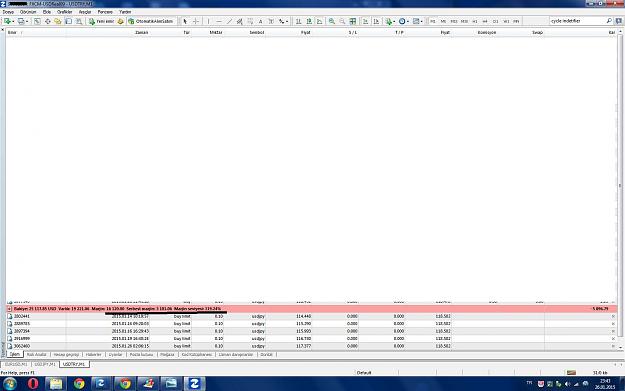
Task: Open the Ekle menu
Action: tap(47, 12)
